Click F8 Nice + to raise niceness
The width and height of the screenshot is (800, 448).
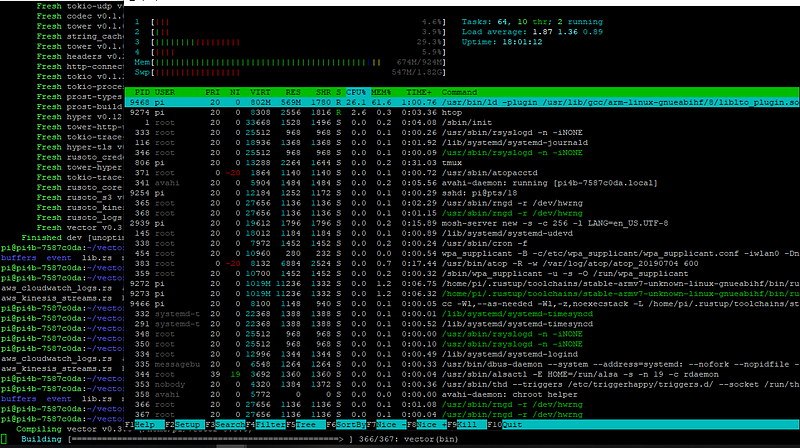point(427,425)
